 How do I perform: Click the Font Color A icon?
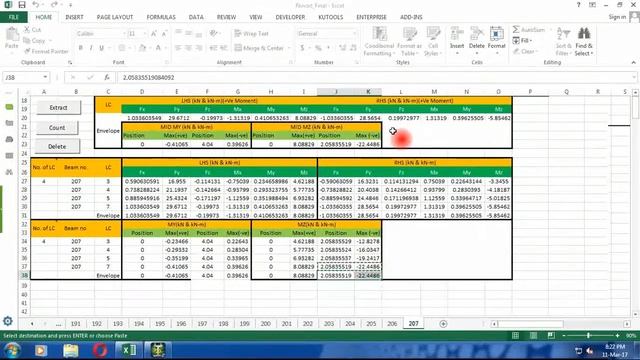pos(158,48)
